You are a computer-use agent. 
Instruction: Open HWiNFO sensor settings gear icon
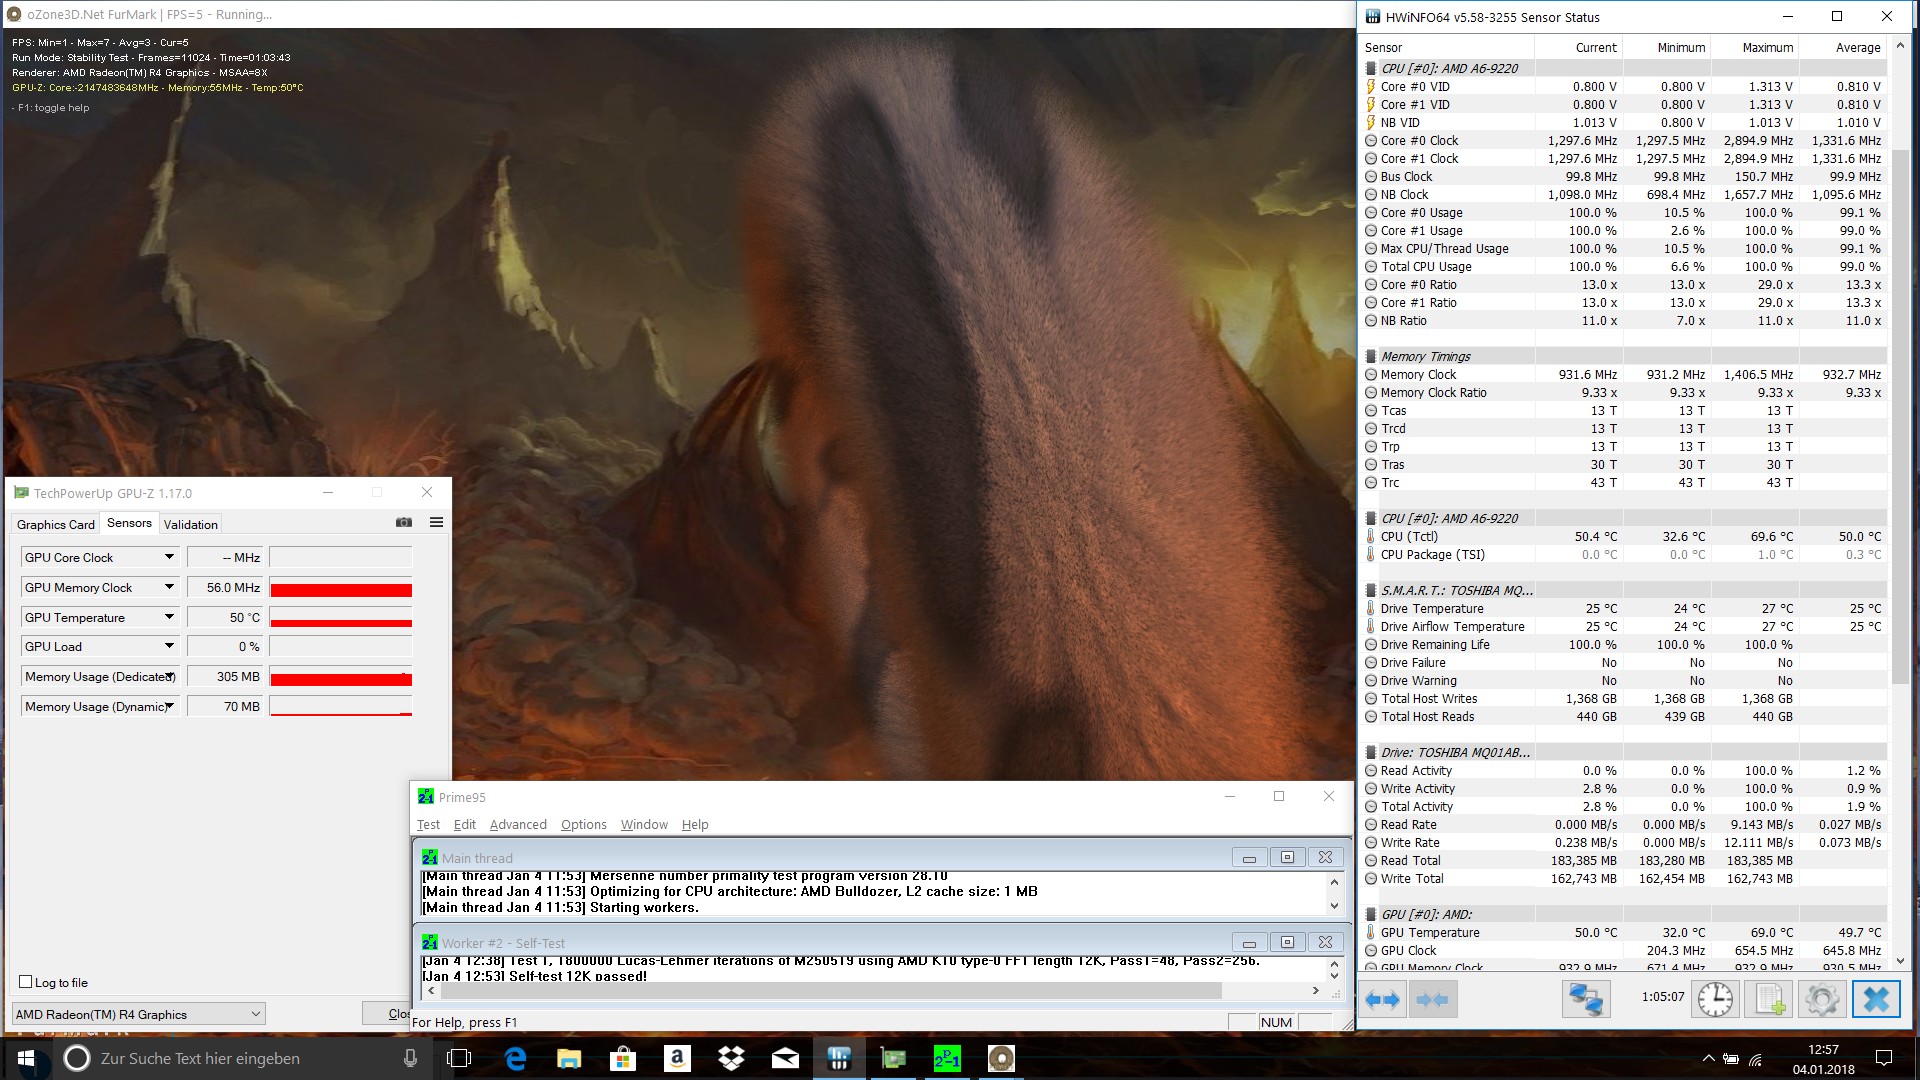[1822, 999]
